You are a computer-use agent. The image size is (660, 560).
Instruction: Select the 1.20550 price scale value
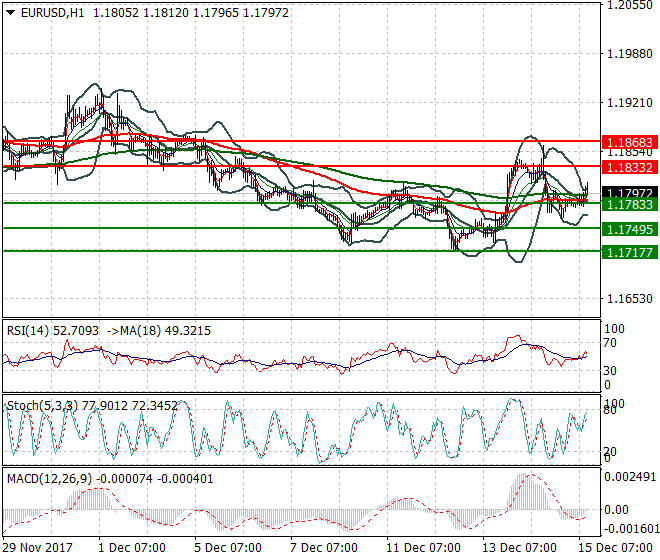point(630,5)
